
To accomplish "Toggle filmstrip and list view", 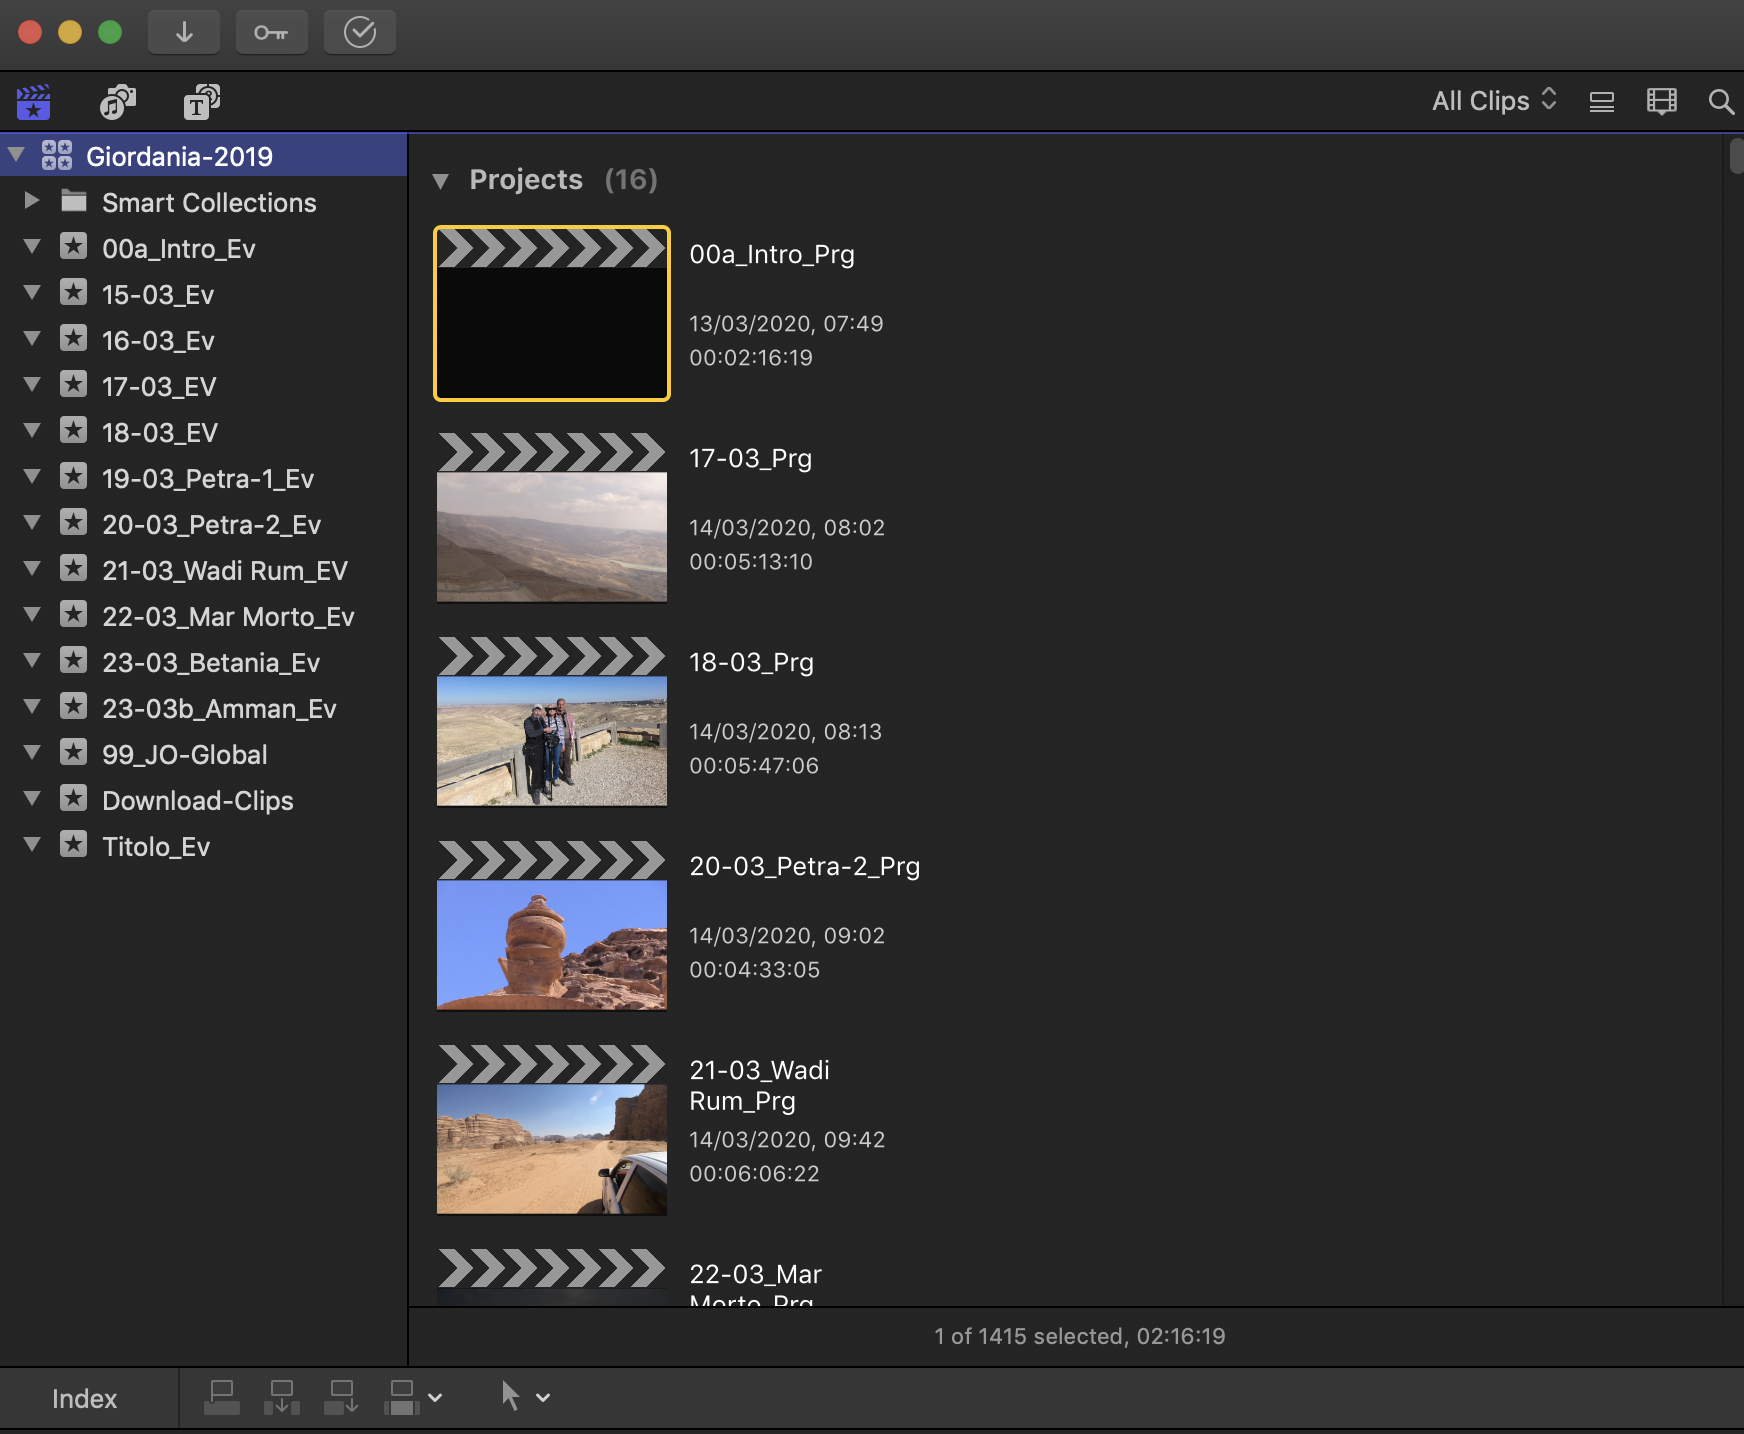I will click(x=1602, y=102).
